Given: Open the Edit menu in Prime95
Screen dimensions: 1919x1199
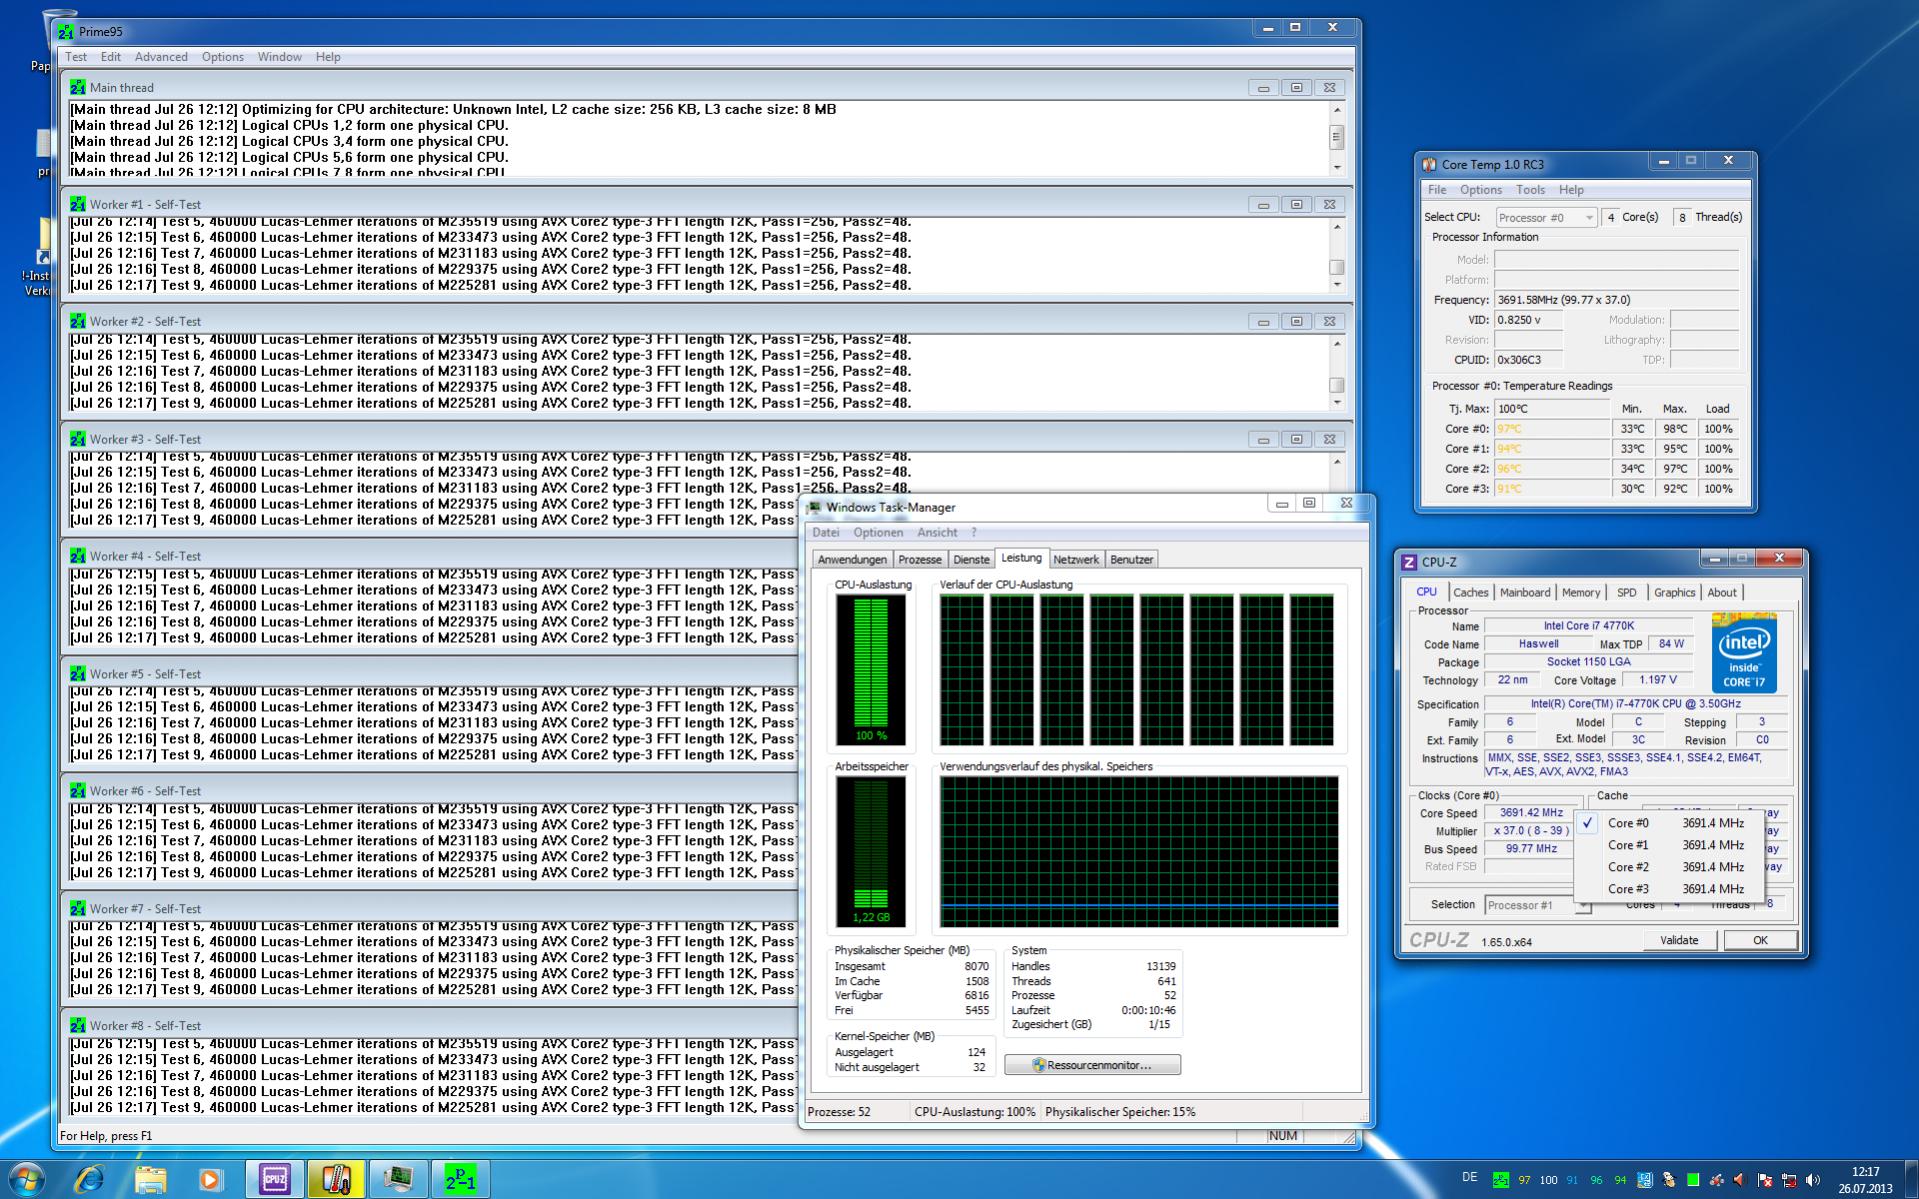Looking at the screenshot, I should coord(111,57).
